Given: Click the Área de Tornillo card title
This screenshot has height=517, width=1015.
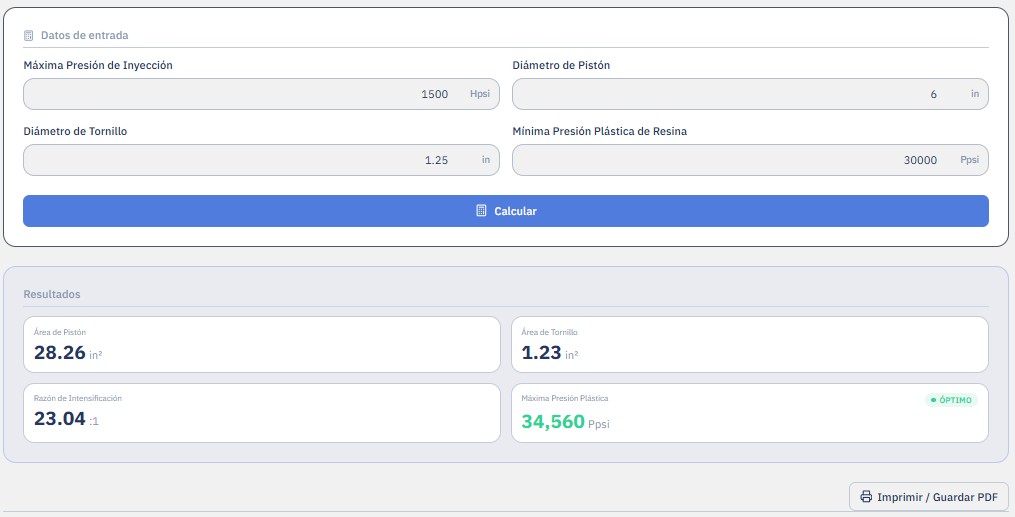Looking at the screenshot, I should coord(549,332).
